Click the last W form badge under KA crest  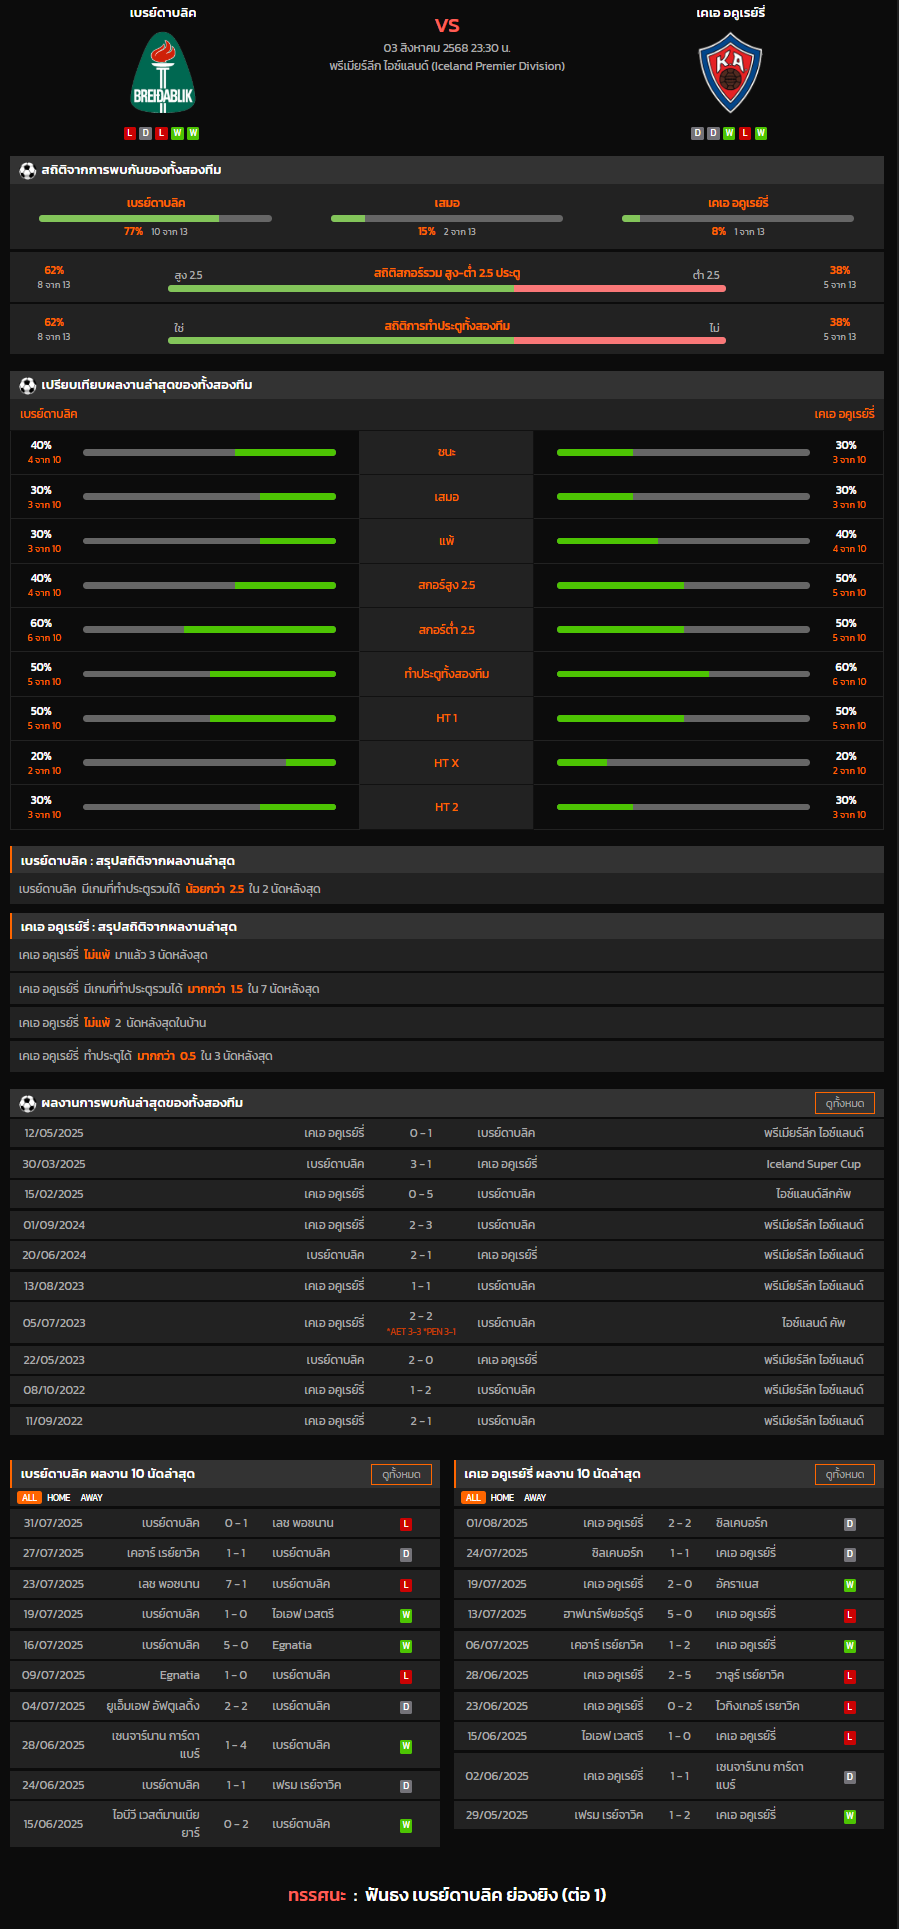761,133
